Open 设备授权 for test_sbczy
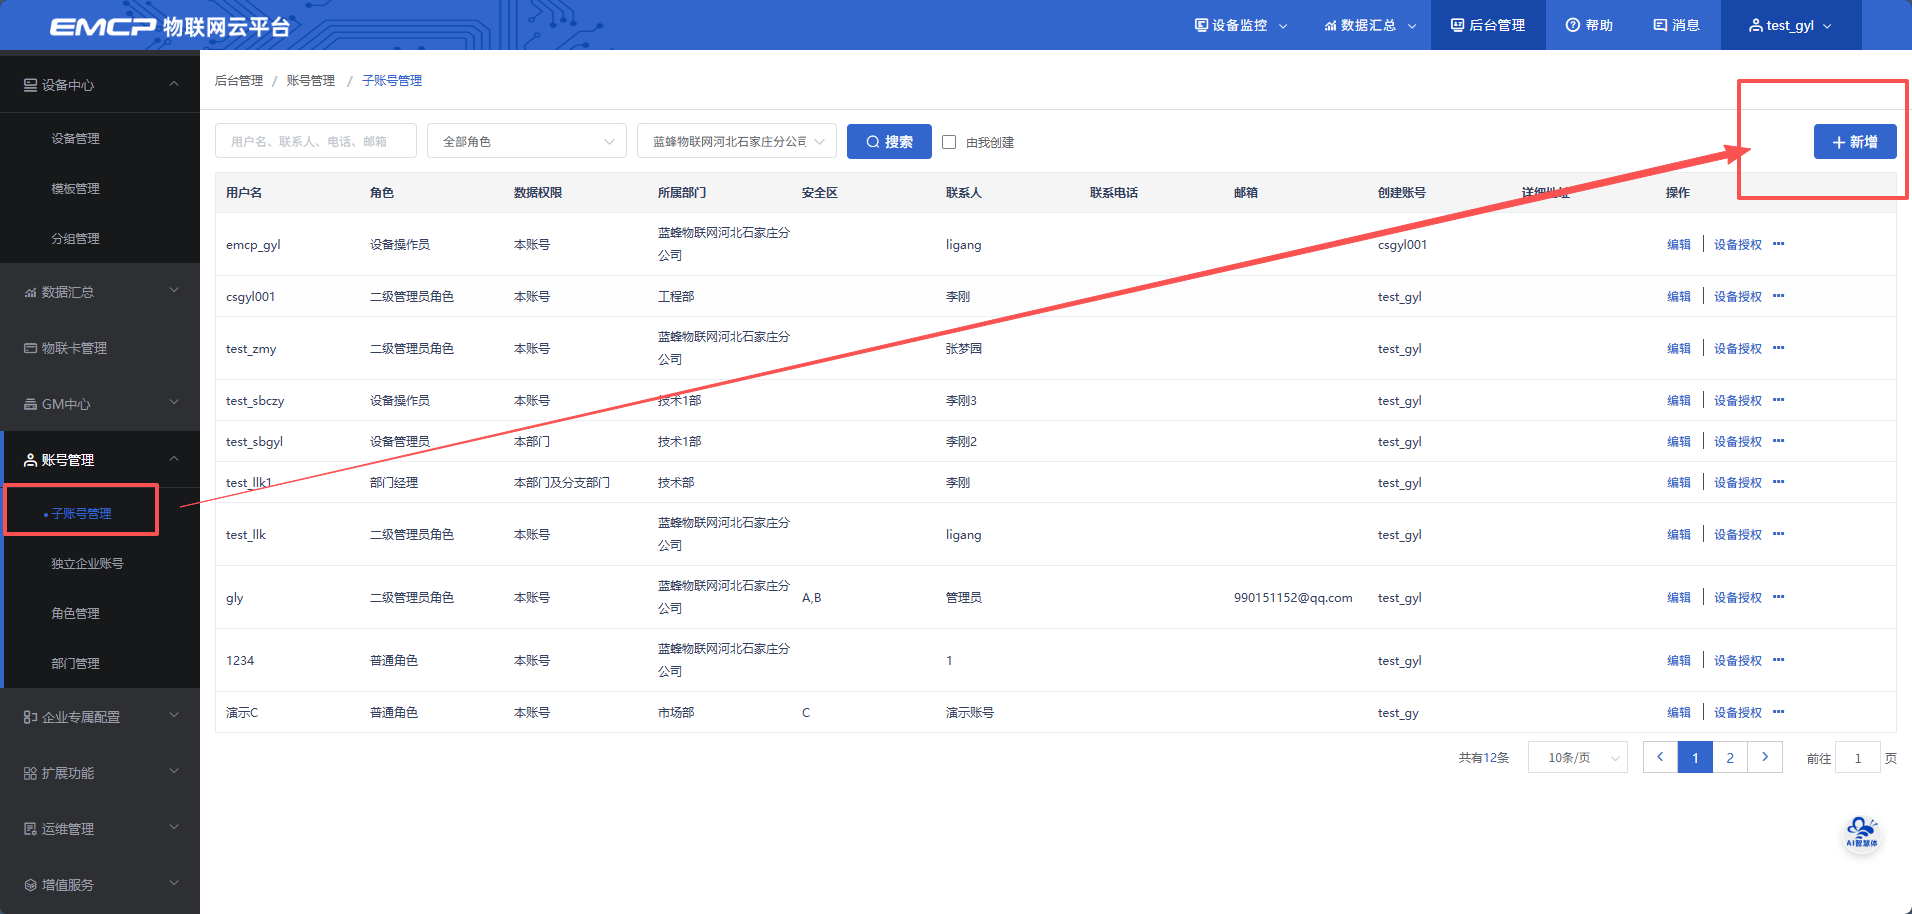 coord(1738,400)
